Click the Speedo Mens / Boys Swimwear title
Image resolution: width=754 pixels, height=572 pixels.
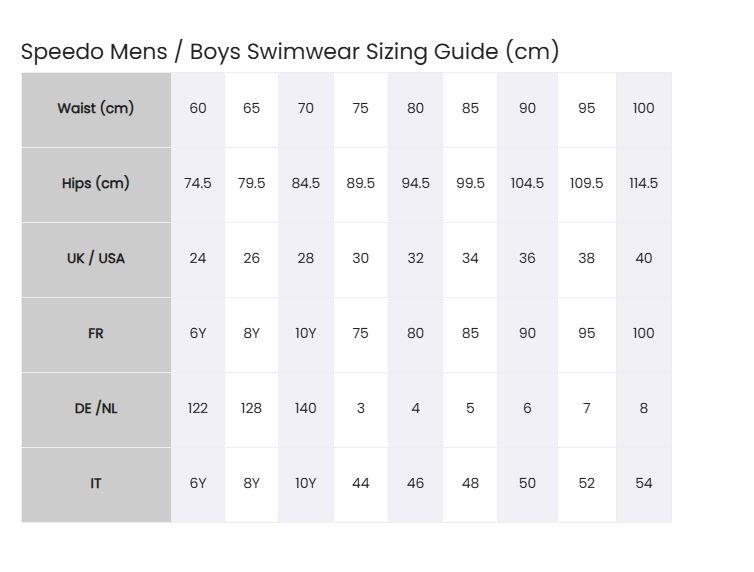pyautogui.click(x=290, y=51)
